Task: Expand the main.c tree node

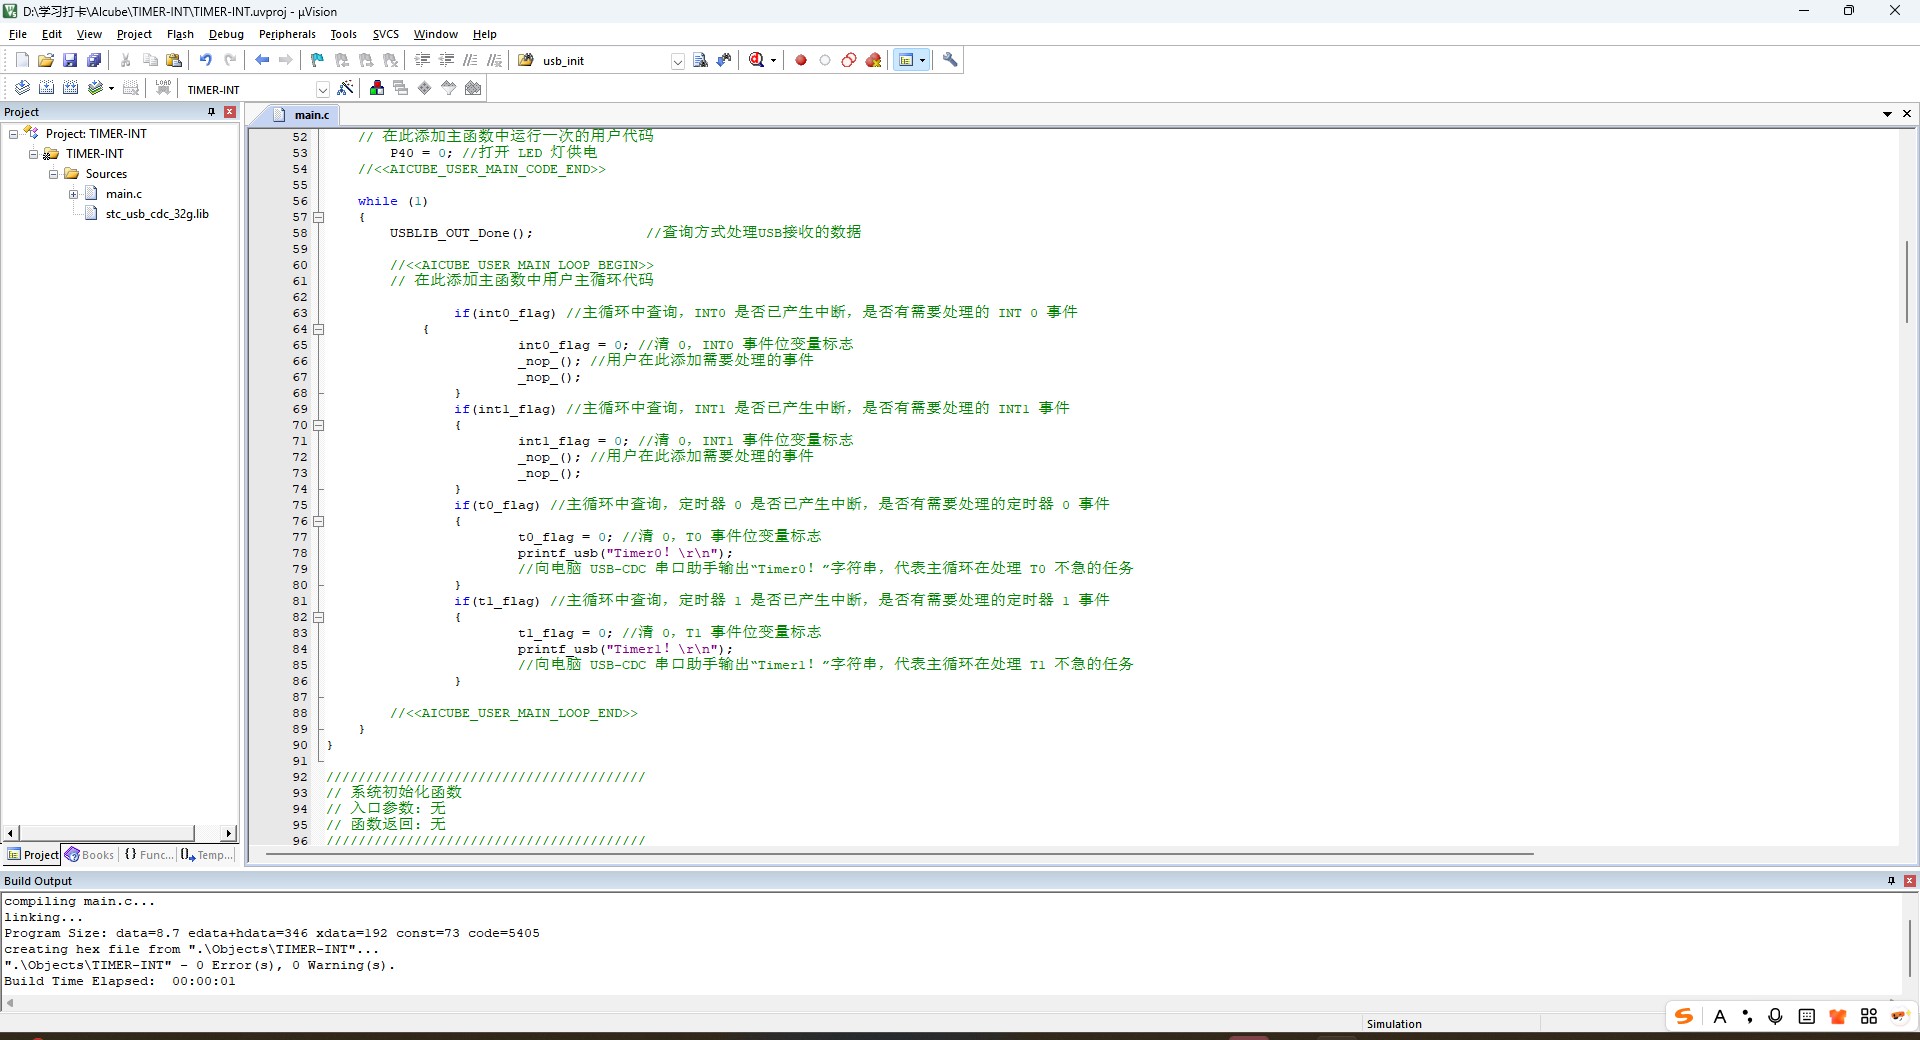Action: pyautogui.click(x=73, y=194)
